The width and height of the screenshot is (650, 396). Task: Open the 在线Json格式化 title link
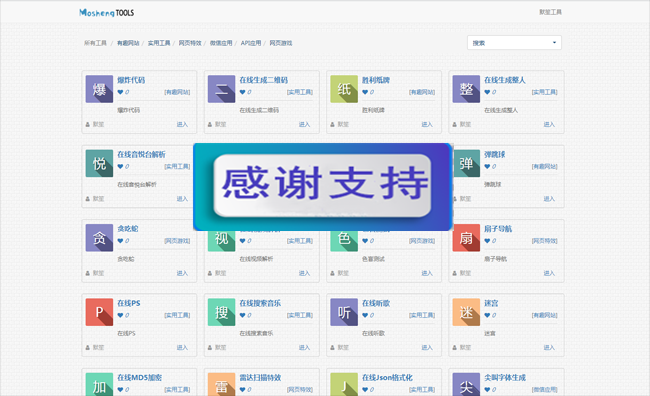[387, 377]
